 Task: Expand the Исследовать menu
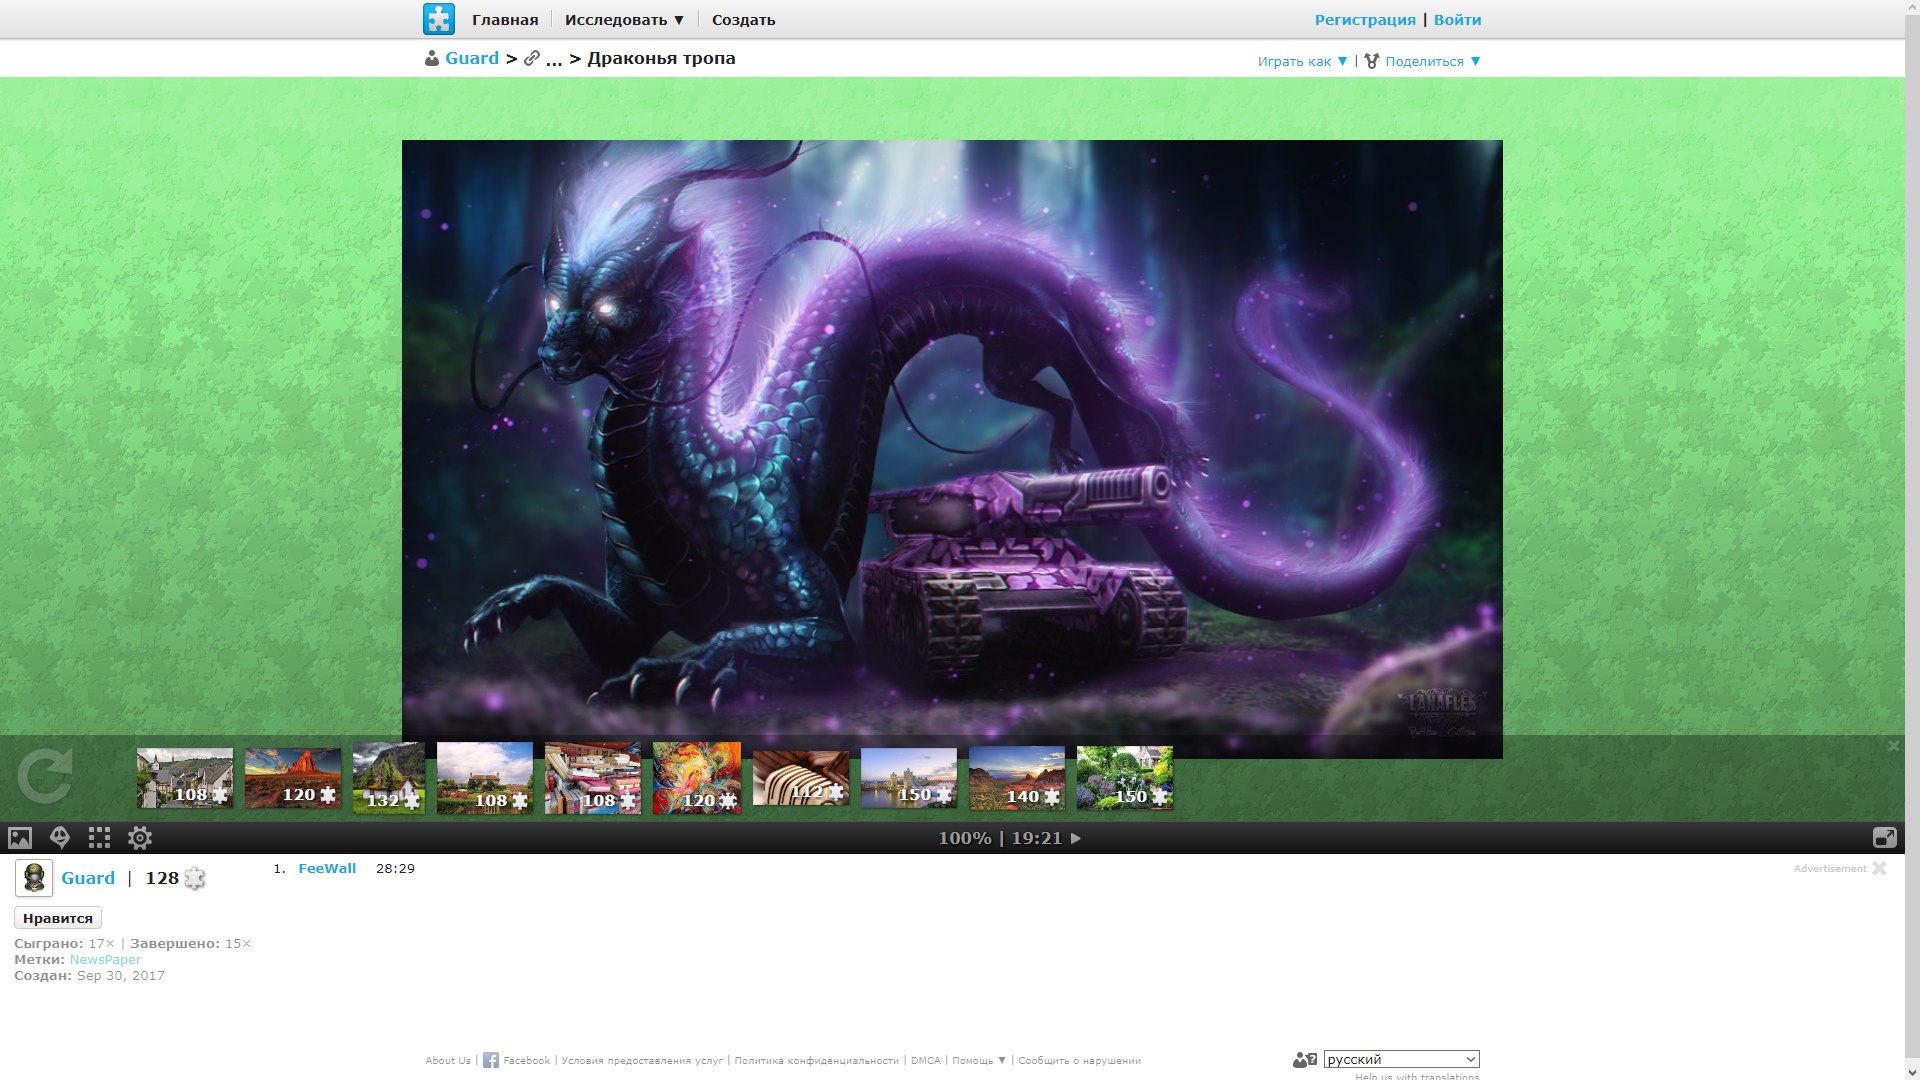pos(625,20)
